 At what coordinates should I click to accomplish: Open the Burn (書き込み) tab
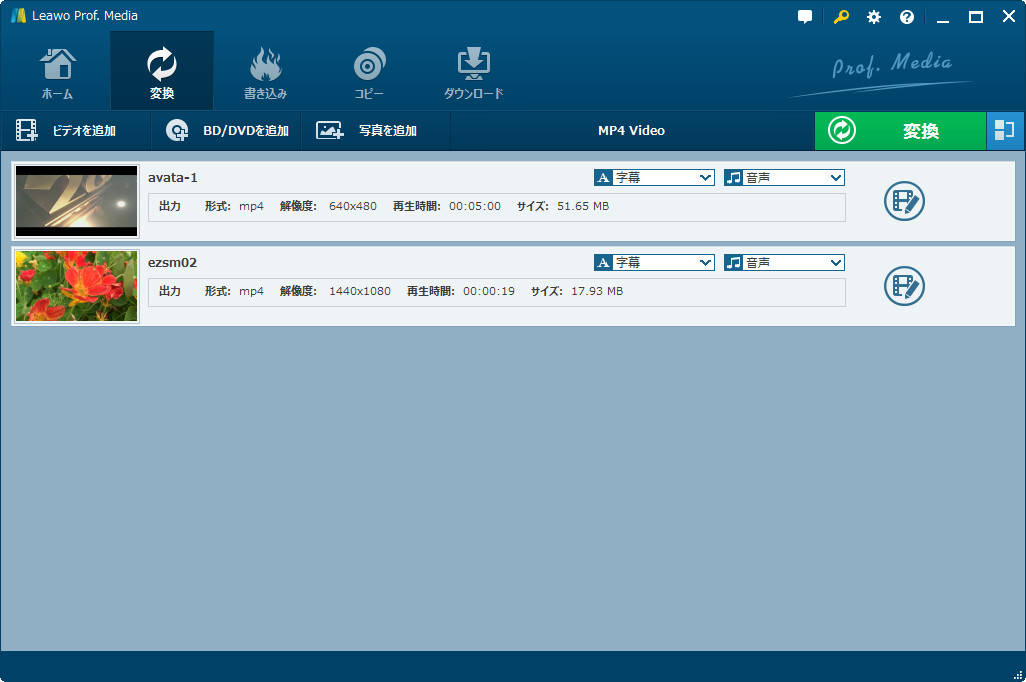(265, 73)
